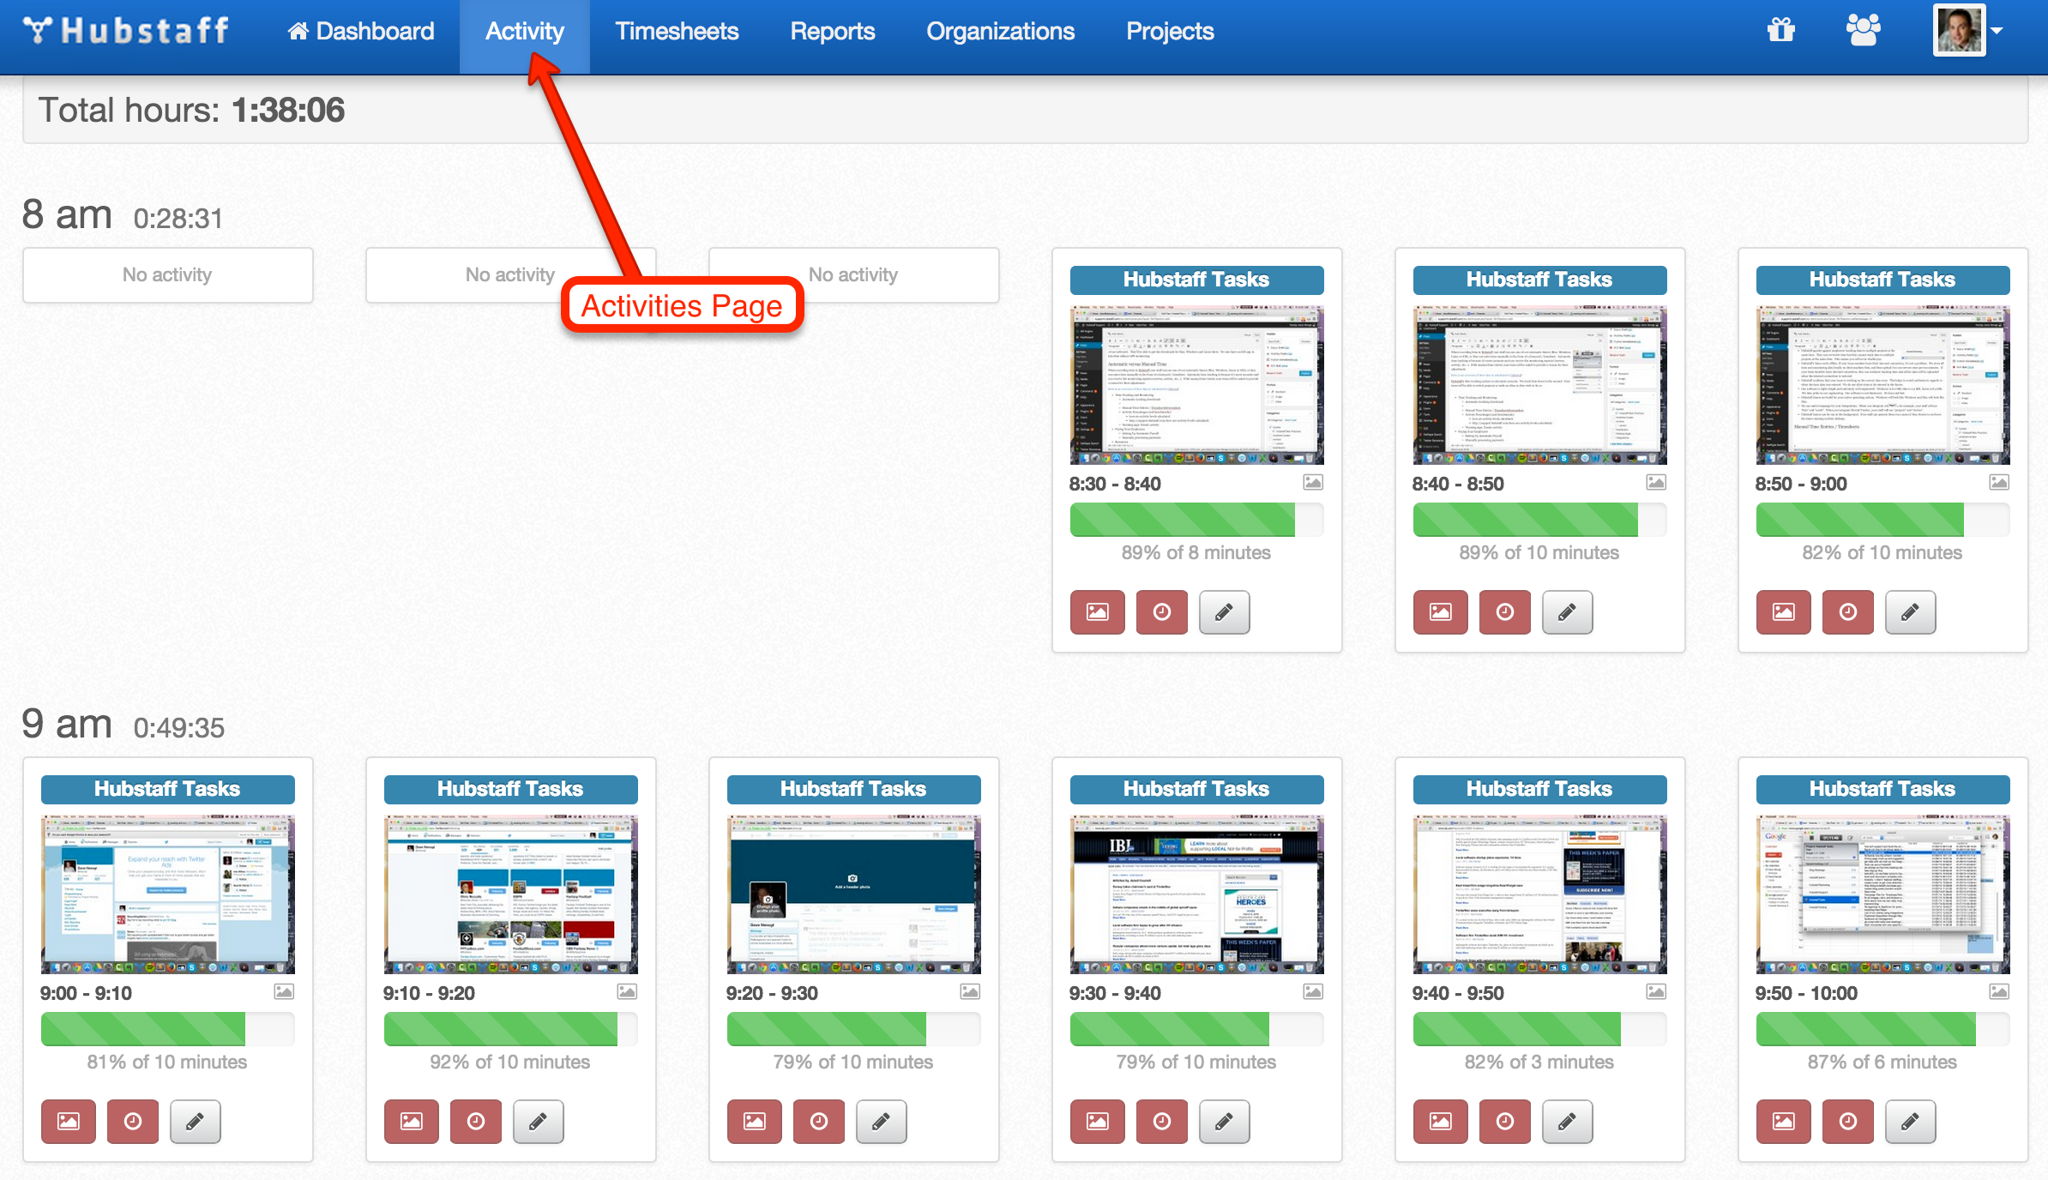2048x1180 pixels.
Task: Open the 9:30 - 9:40 screenshot thumbnail
Action: (x=1196, y=894)
